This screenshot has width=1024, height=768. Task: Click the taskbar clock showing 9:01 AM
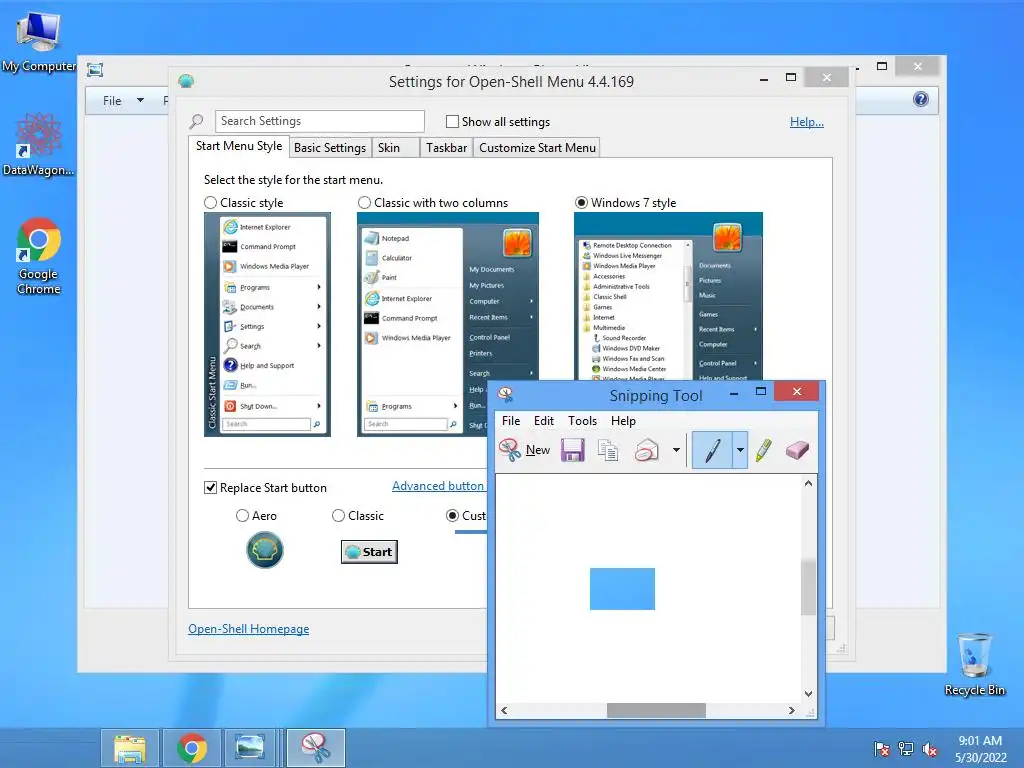coord(980,748)
